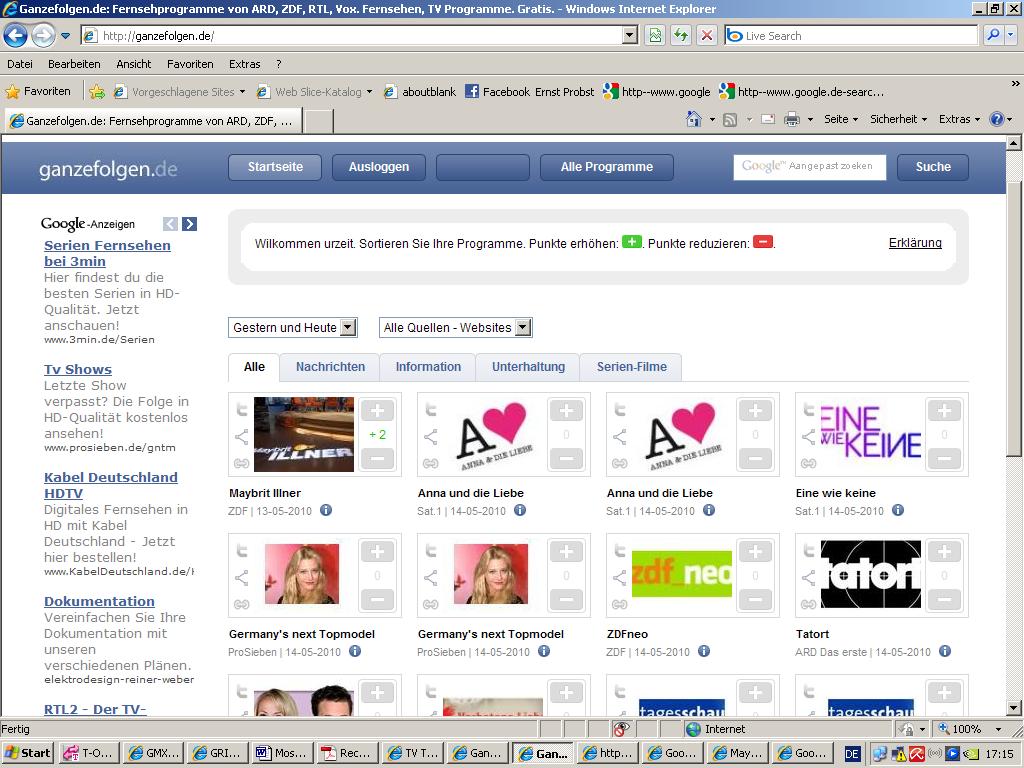Click the Stop loading red X icon
The image size is (1024, 768).
tap(707, 35)
